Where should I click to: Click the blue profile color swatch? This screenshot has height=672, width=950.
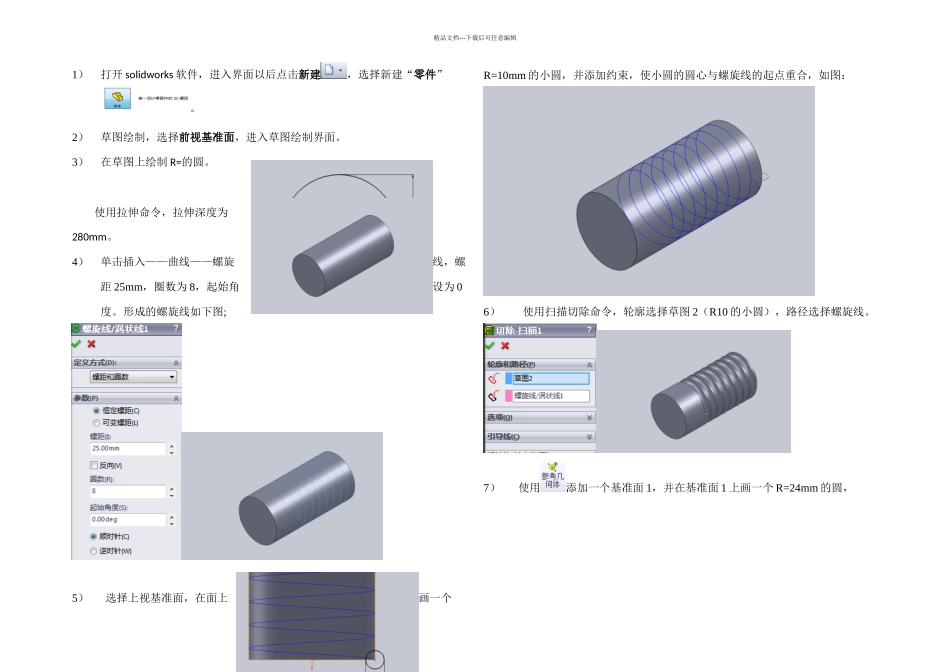pos(508,379)
